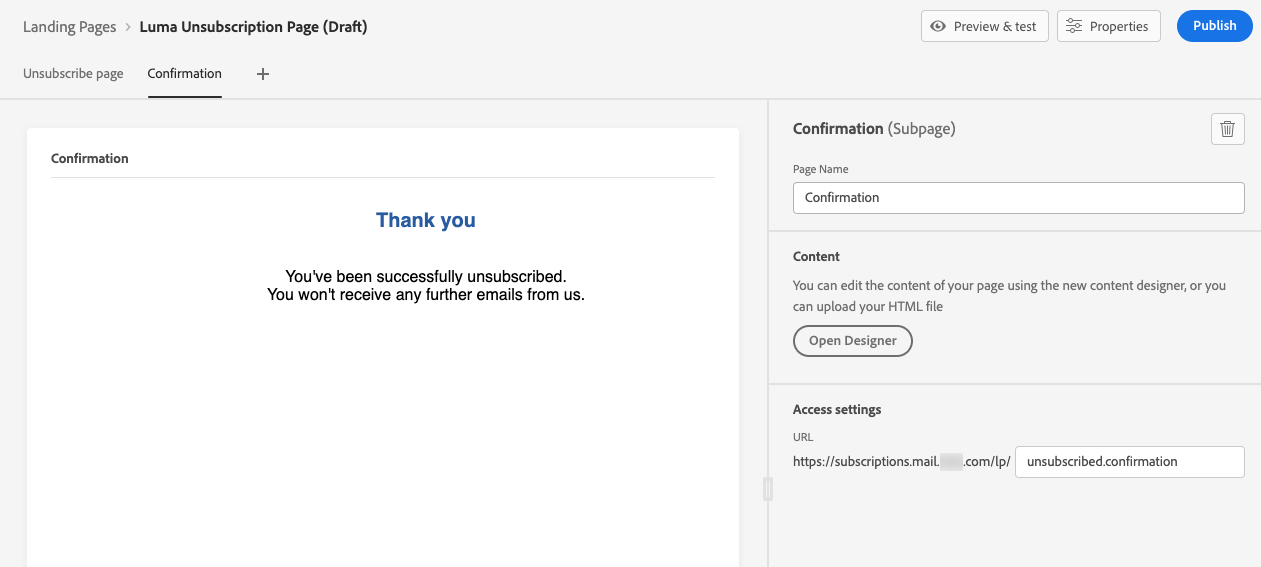Click the subscriptions.mail URL prefix text
Screen dimensions: 1261x567
(x=865, y=462)
